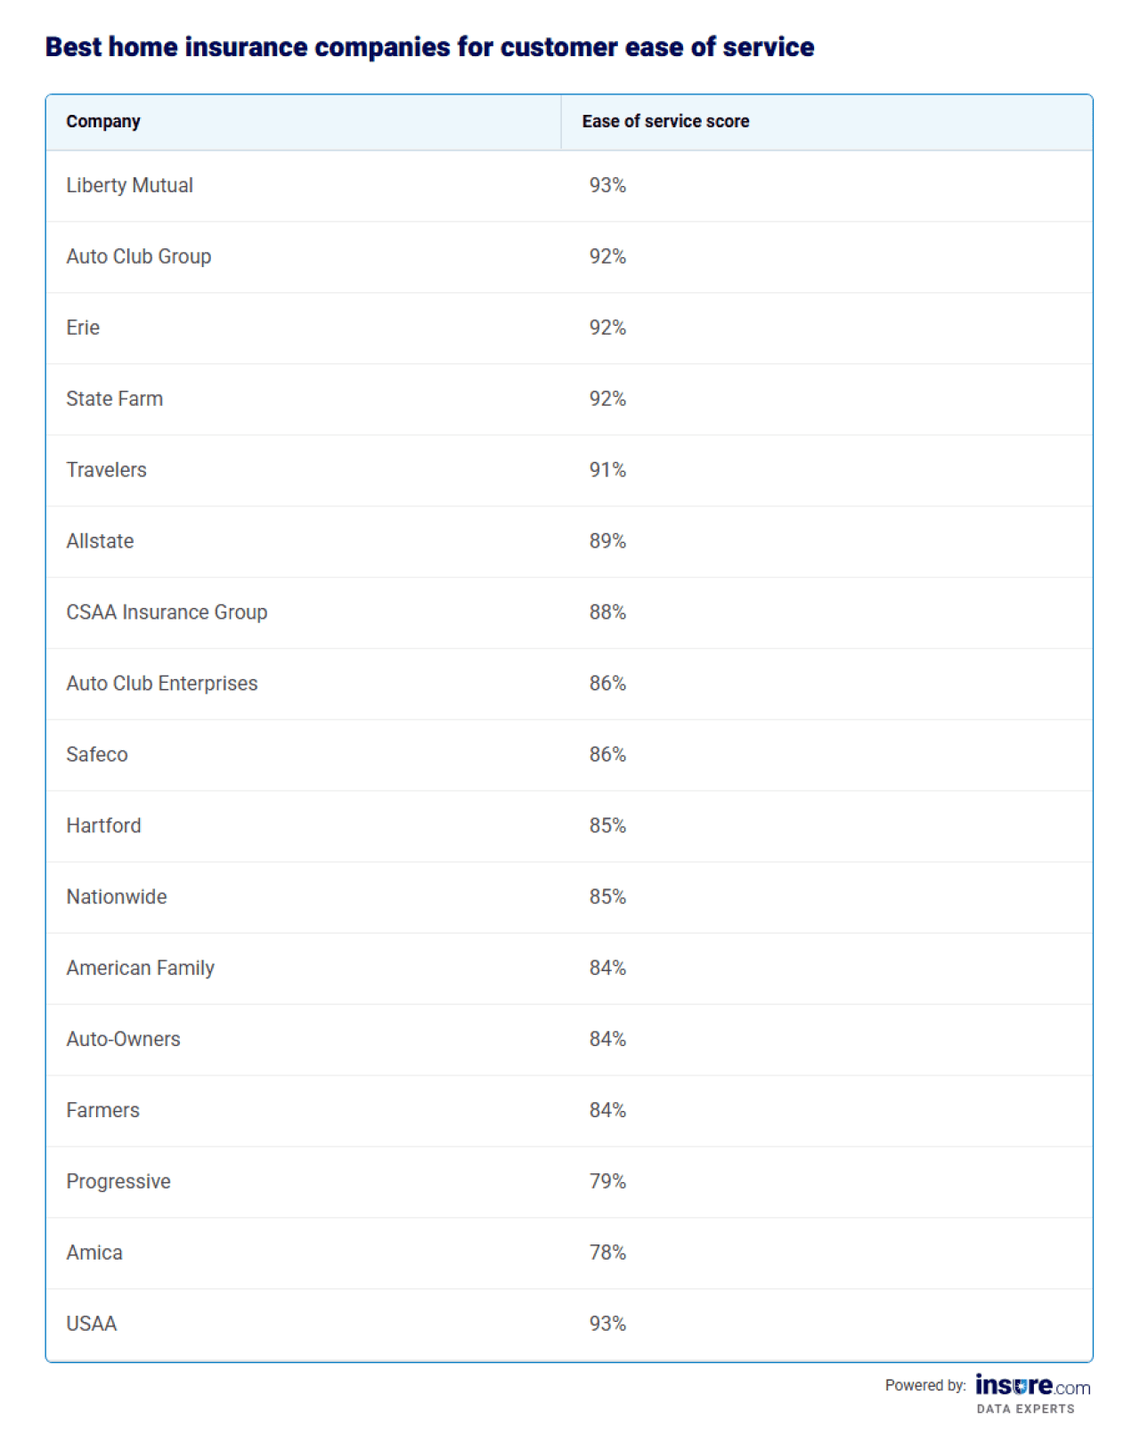Select Amica's 78% score cell

607,1252
